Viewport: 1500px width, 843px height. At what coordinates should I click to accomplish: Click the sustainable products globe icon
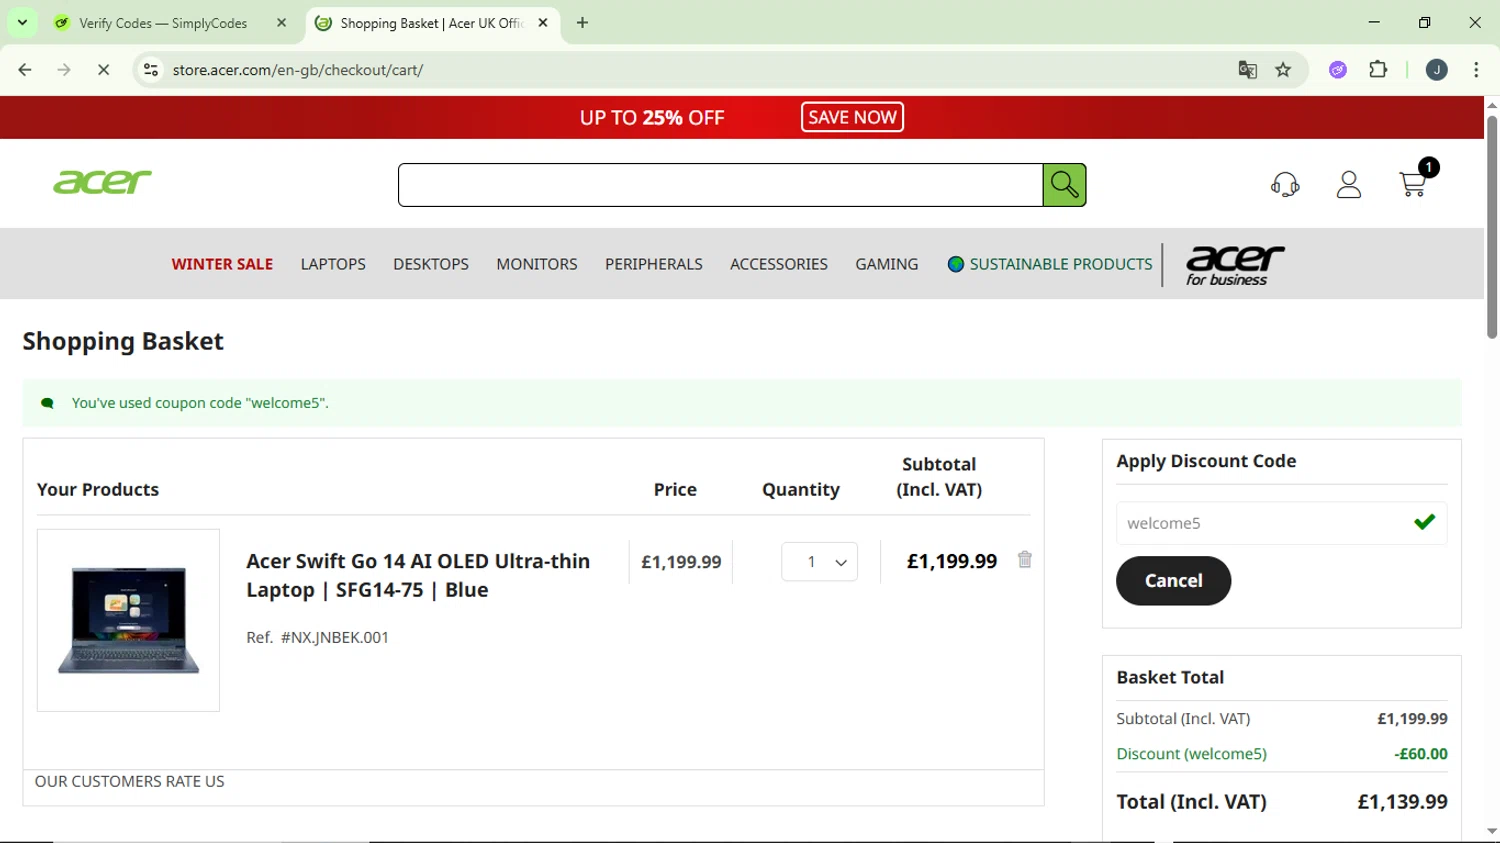click(x=955, y=264)
